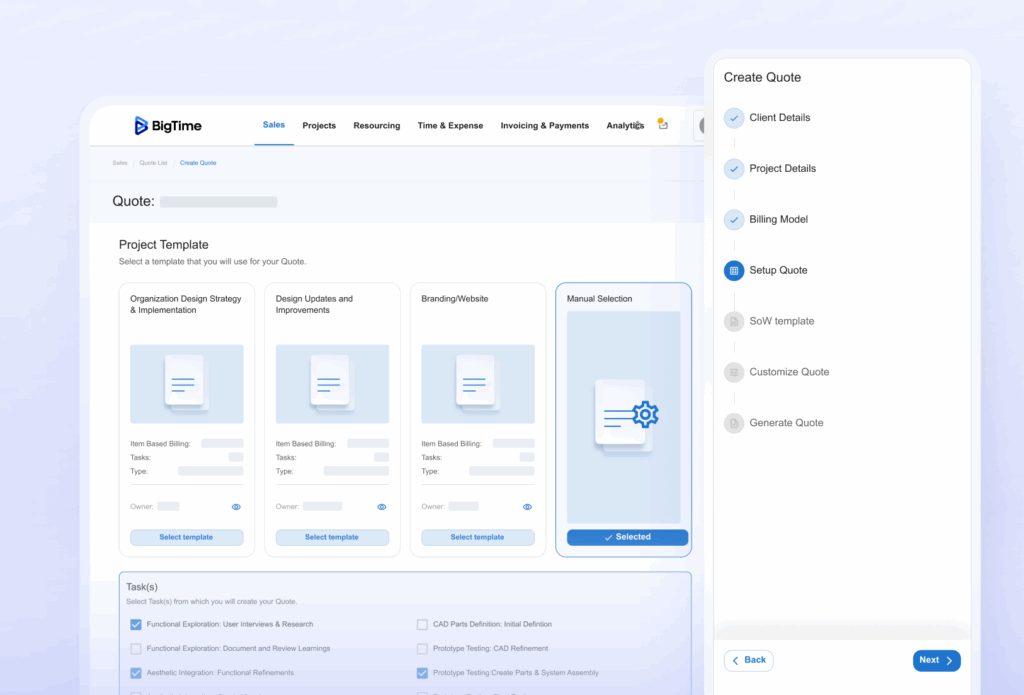Preview the Branding/Website template with eye icon
Viewport: 1024px width, 695px height.
tap(527, 507)
